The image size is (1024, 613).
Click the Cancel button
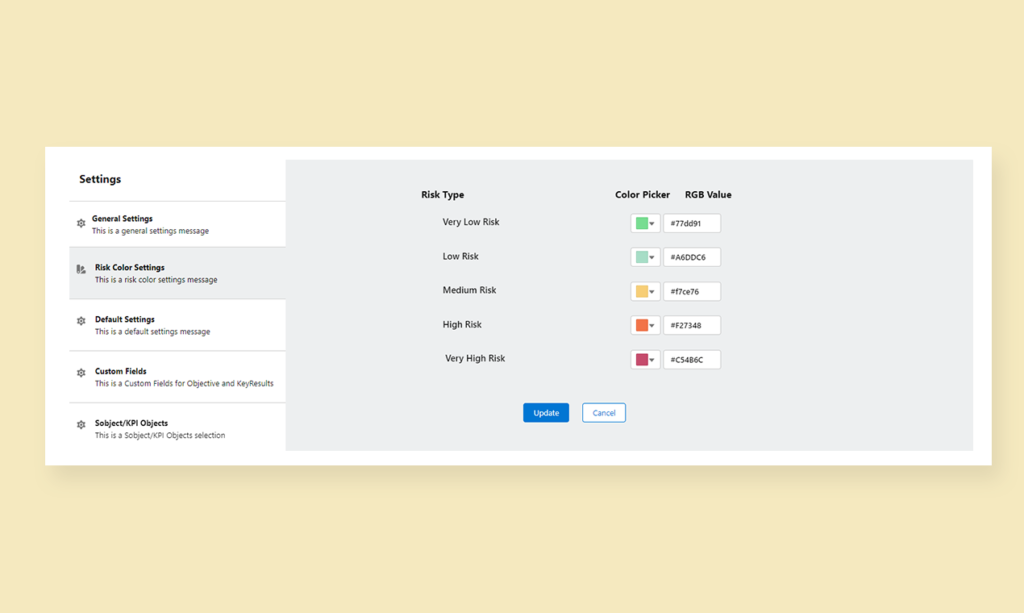click(x=603, y=412)
